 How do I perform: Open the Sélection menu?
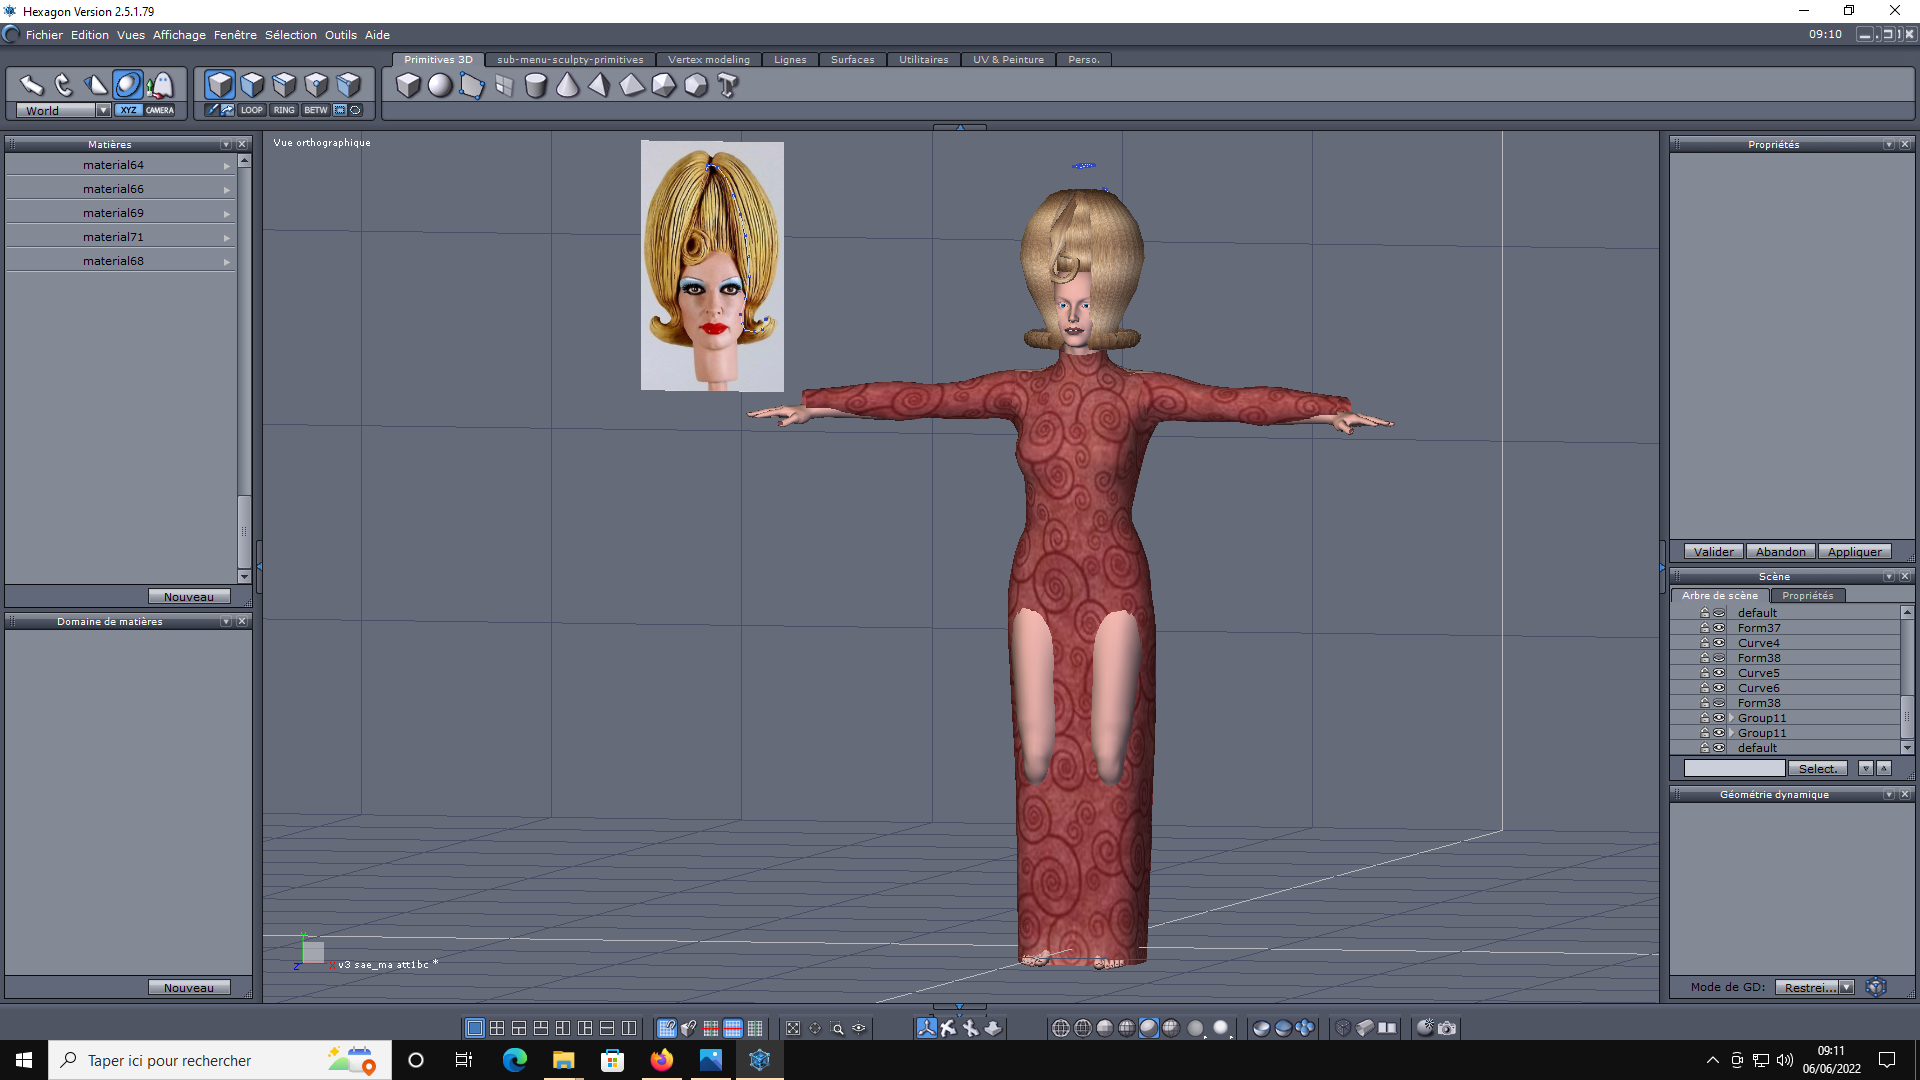tap(290, 35)
